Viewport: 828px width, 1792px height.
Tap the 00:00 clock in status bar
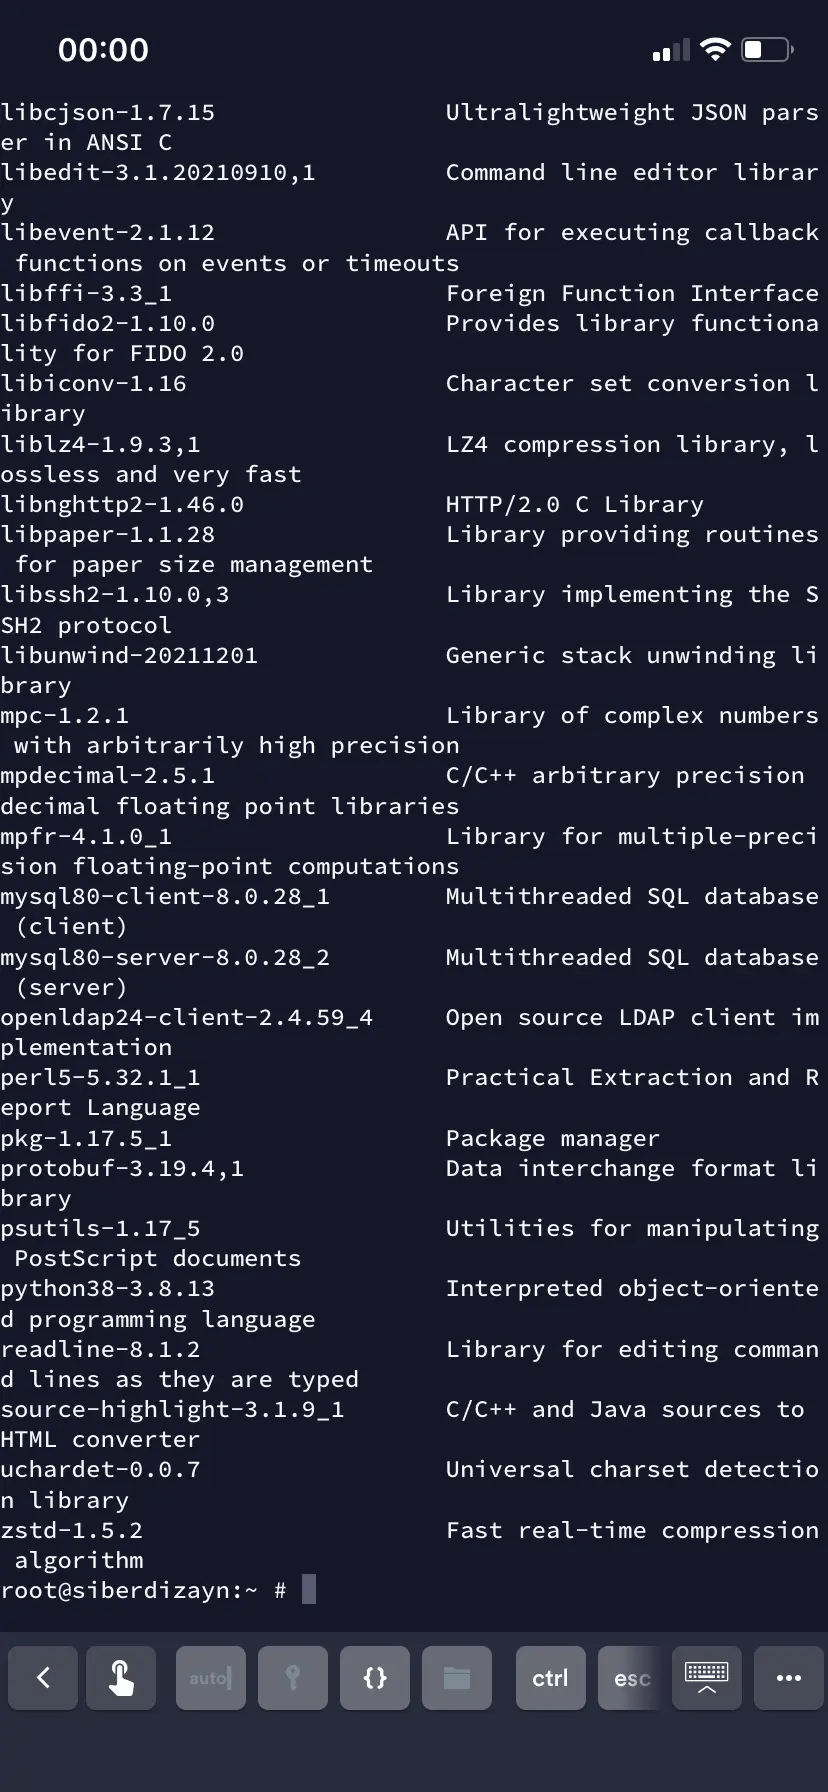[x=103, y=50]
